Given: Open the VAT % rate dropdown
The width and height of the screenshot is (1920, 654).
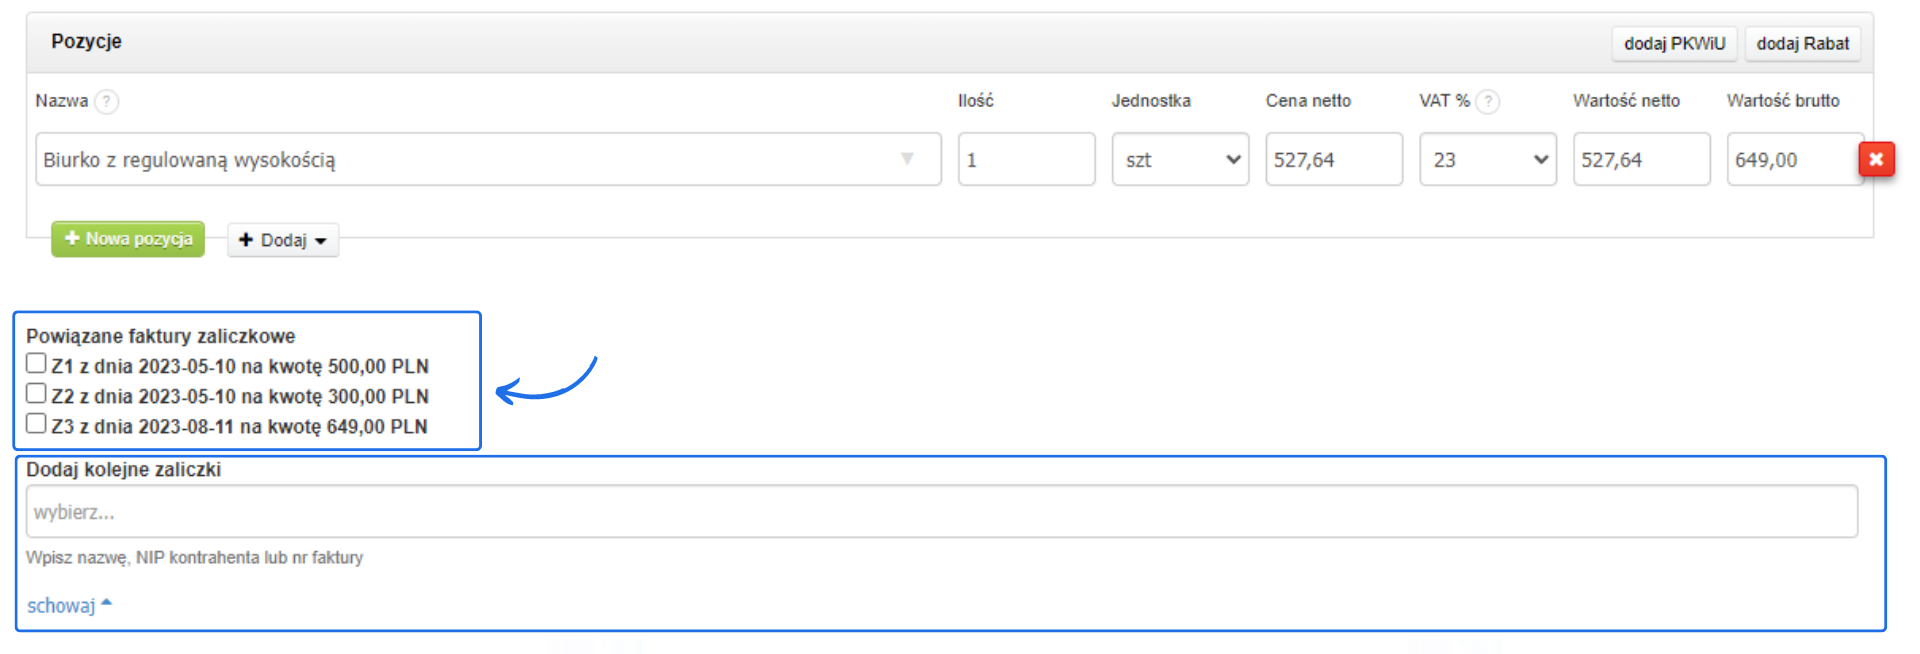Looking at the screenshot, I should (x=1487, y=159).
